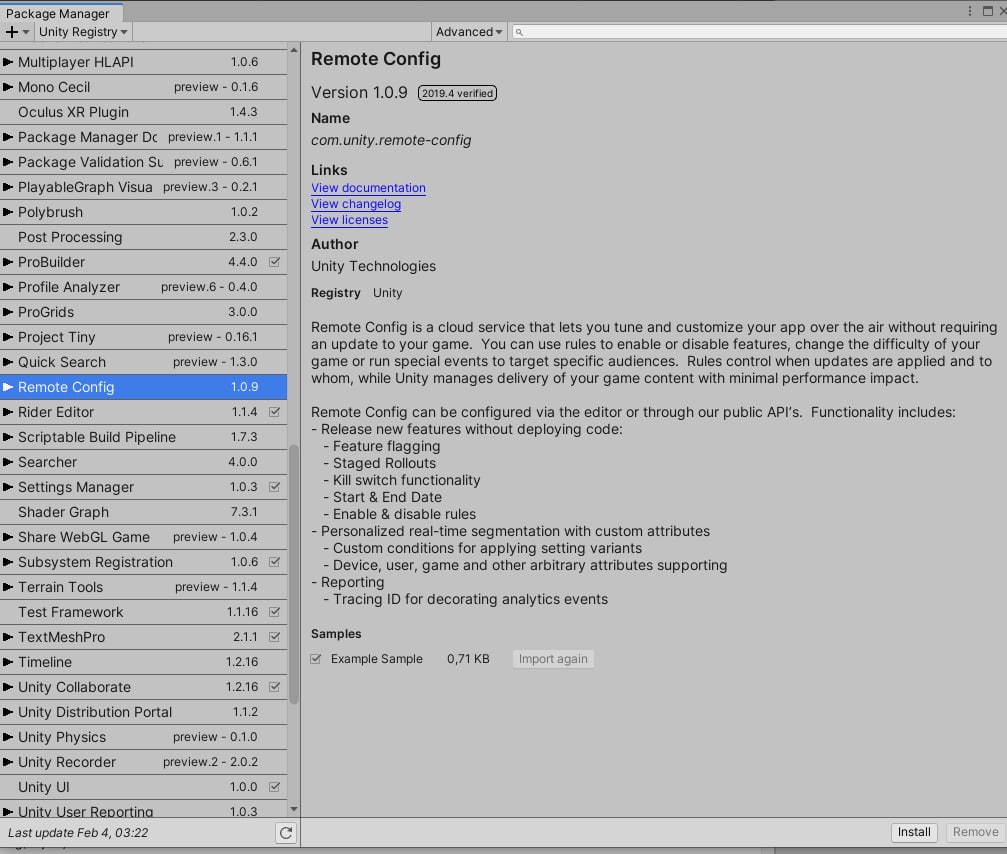Viewport: 1007px width, 854px height.
Task: Open the window kebab options menu
Action: pos(970,11)
